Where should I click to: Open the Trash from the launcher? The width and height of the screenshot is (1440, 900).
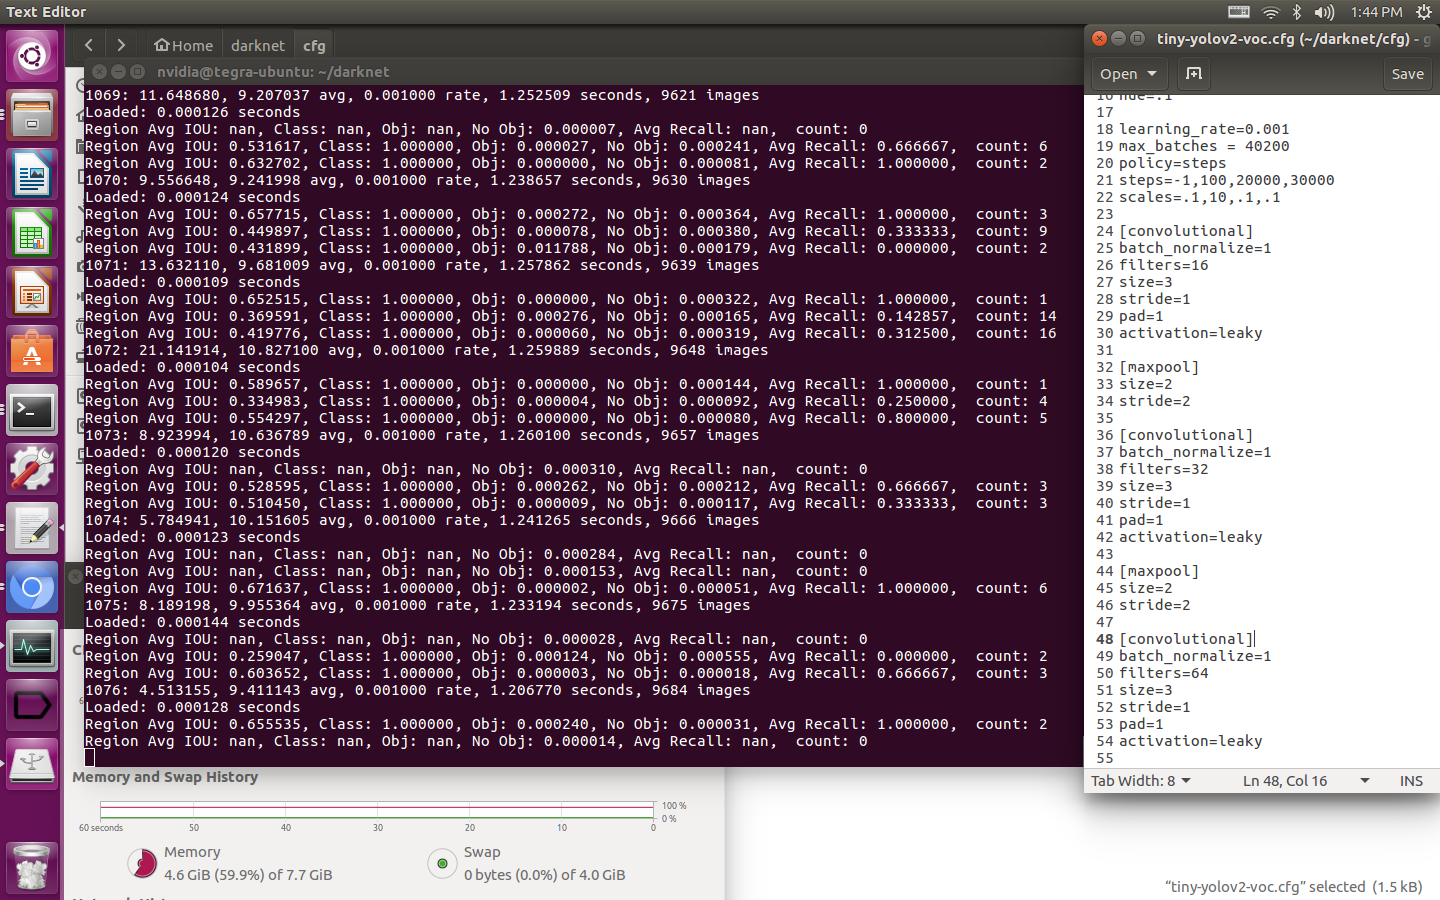32,868
